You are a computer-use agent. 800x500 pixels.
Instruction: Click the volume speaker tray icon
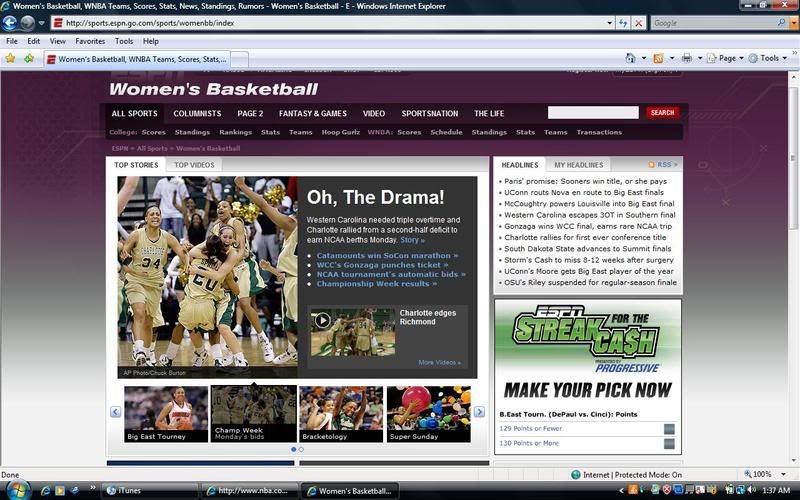(751, 490)
